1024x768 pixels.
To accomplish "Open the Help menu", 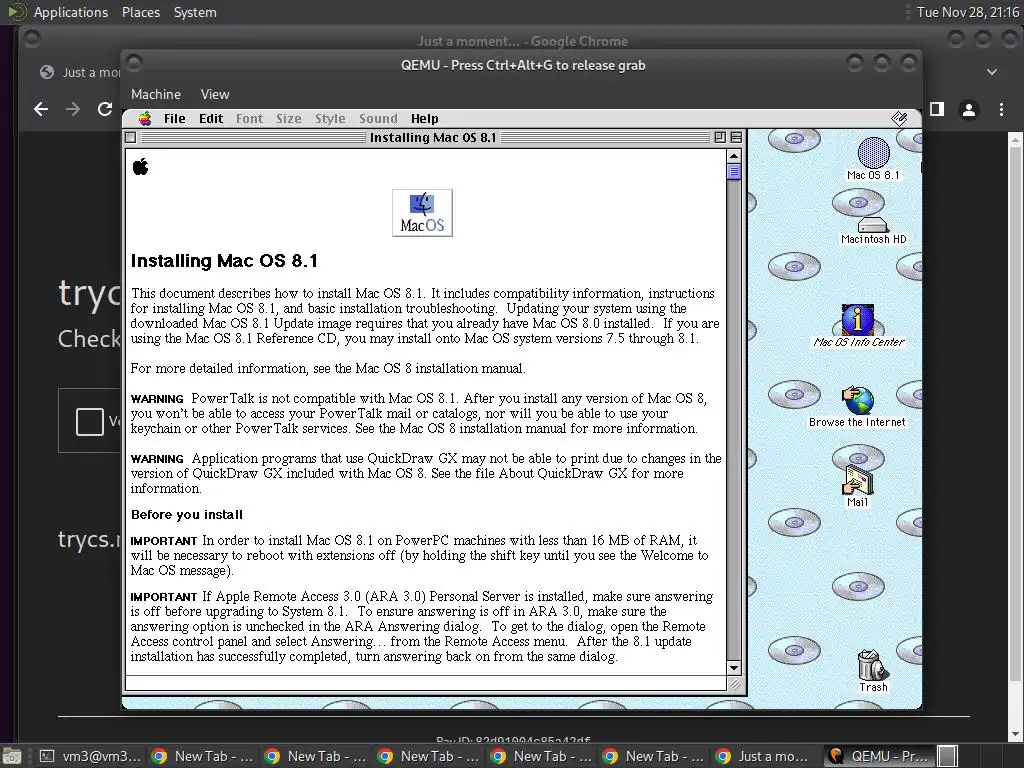I will coord(424,118).
